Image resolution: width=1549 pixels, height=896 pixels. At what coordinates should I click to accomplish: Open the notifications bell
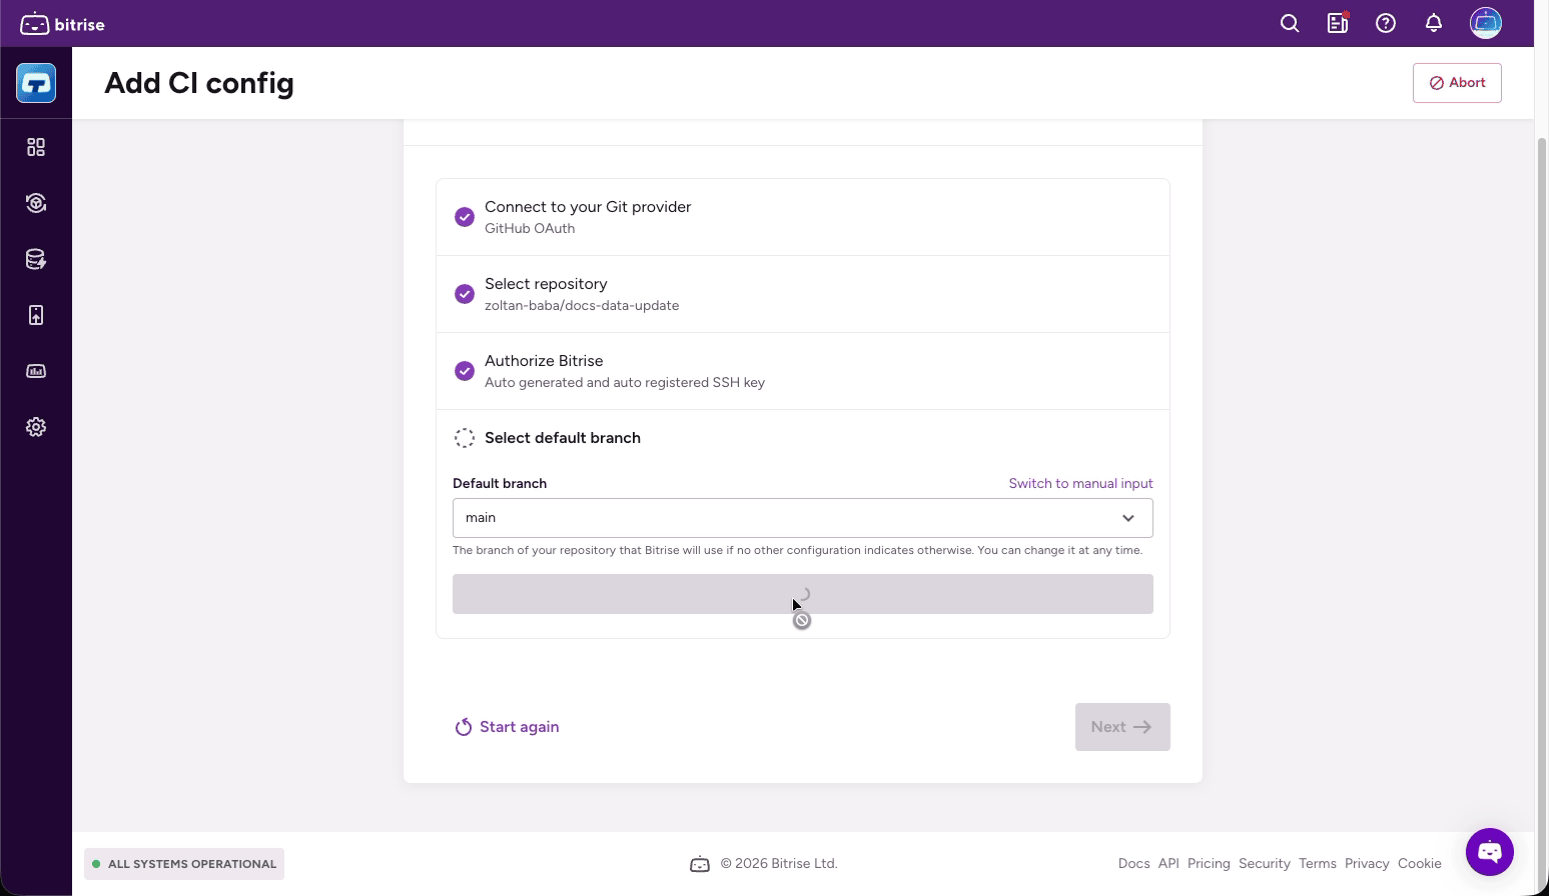[1434, 23]
